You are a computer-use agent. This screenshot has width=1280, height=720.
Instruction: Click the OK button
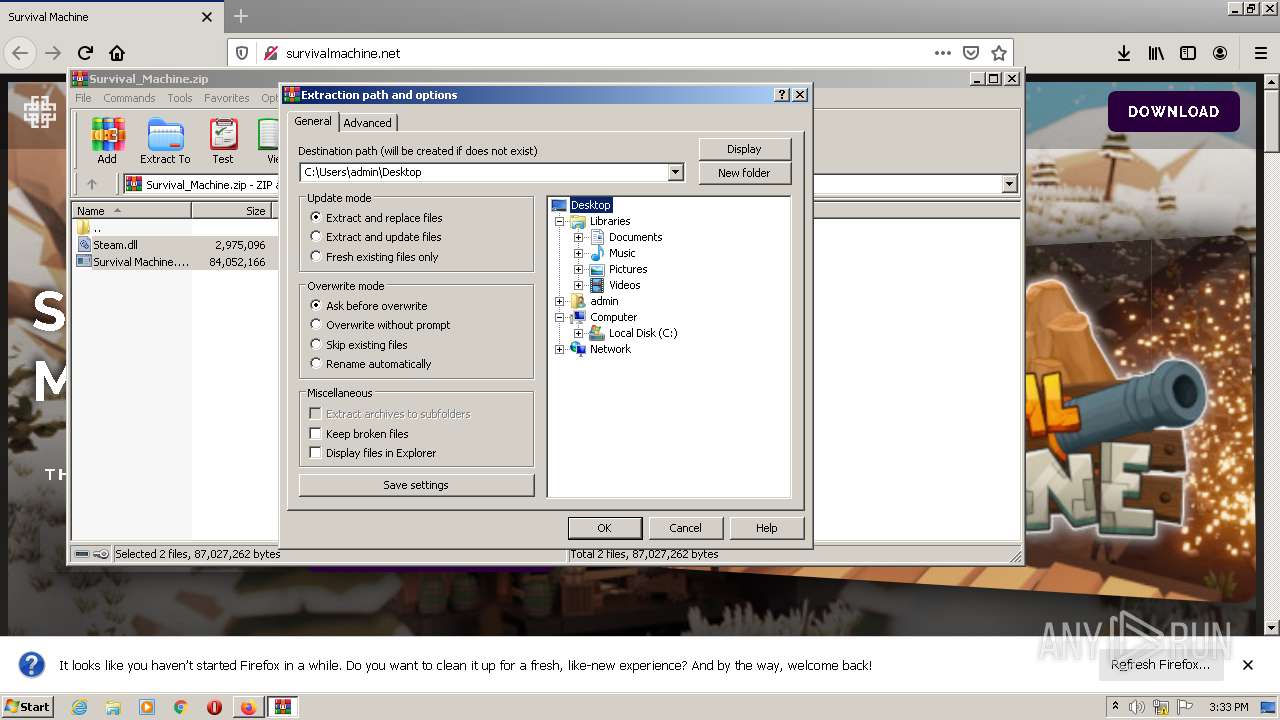604,528
